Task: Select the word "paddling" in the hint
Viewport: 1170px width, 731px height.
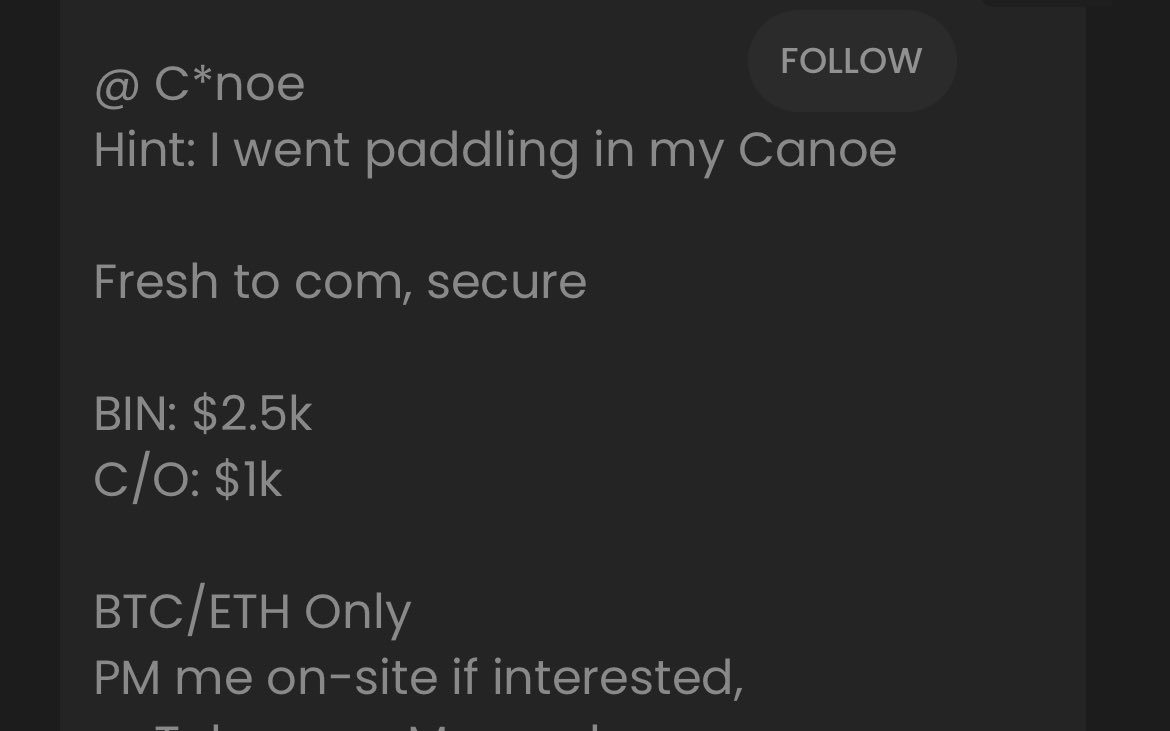Action: [471, 150]
